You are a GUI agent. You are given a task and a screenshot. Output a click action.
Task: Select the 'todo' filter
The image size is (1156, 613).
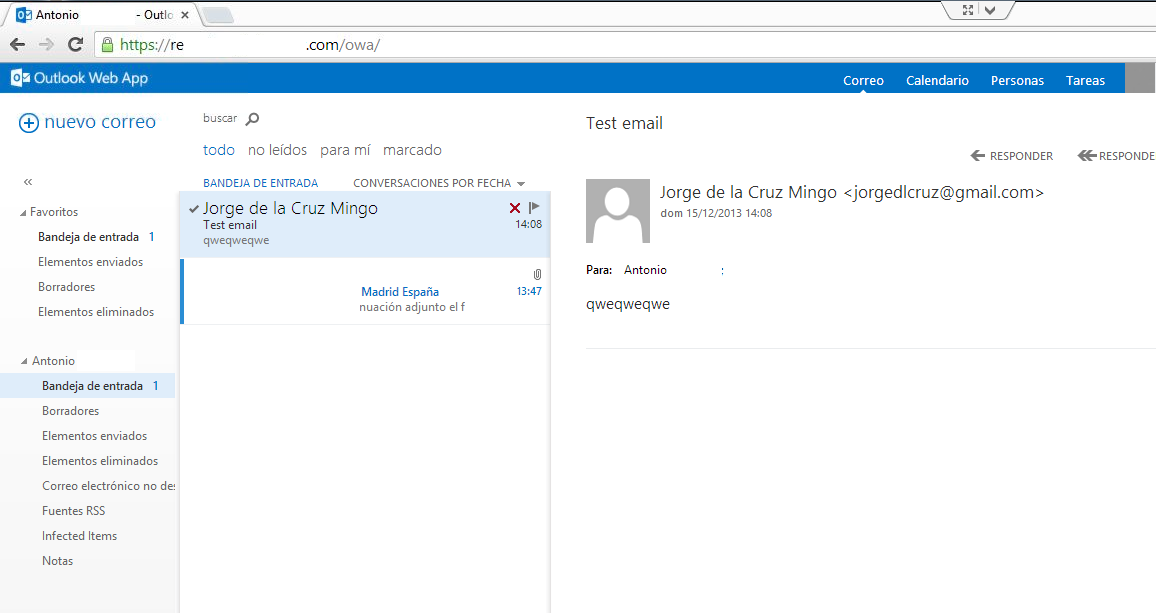tap(219, 150)
